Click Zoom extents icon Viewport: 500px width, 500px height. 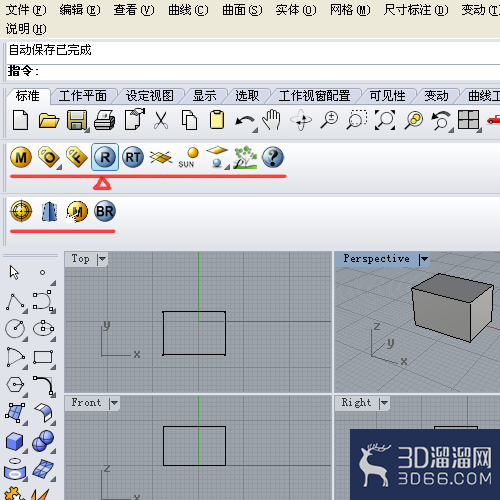(385, 120)
